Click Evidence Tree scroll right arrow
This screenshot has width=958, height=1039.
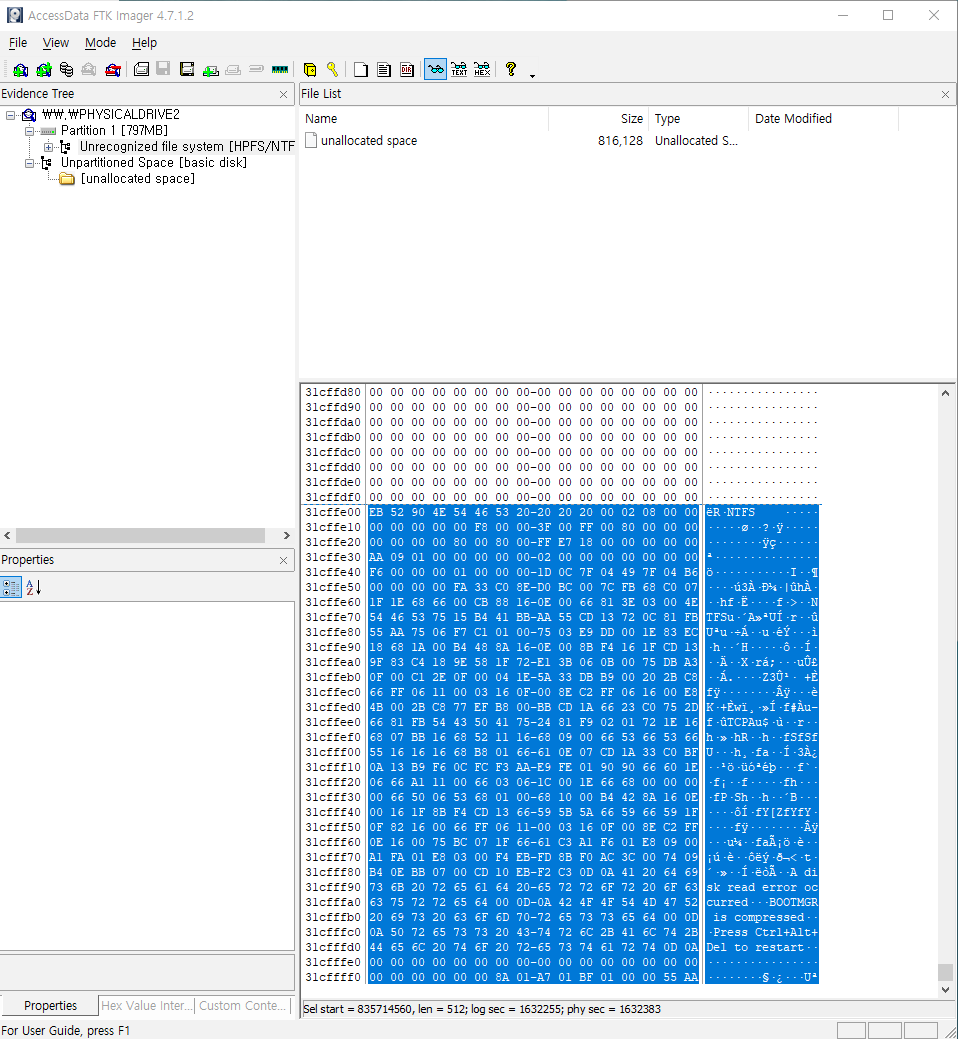point(286,535)
